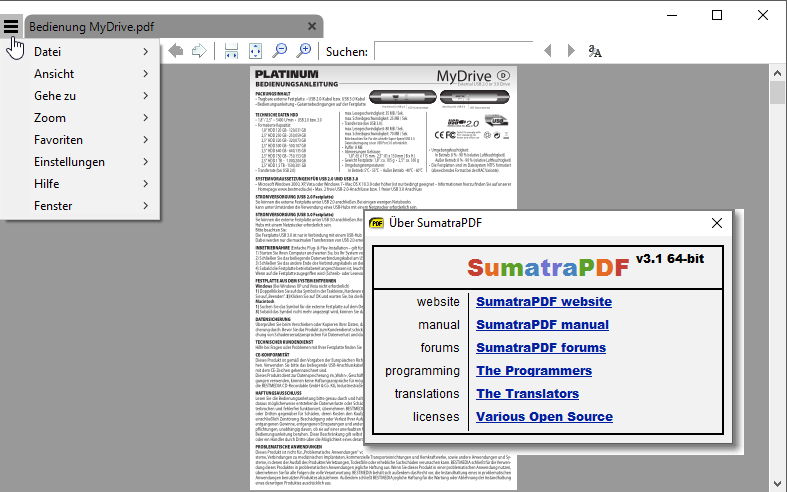The image size is (787, 492).
Task: Click the fit page icon
Action: (x=255, y=51)
